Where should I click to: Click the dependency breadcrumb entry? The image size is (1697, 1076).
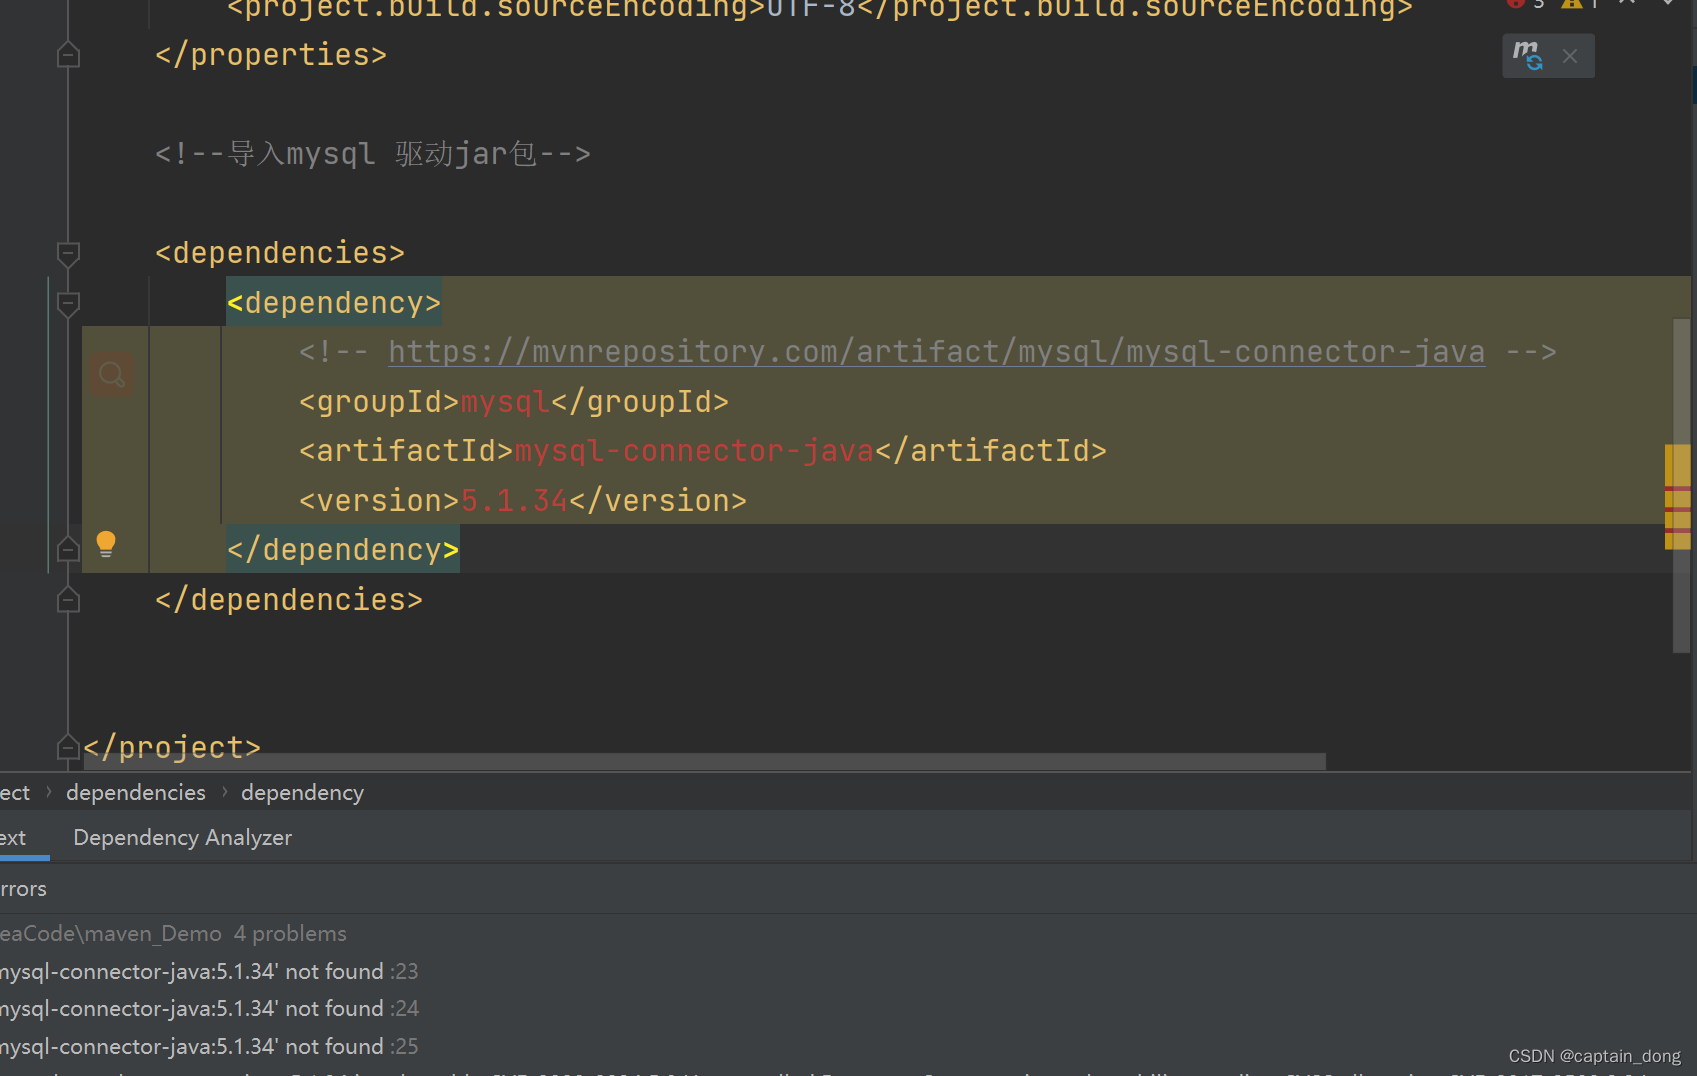[302, 792]
